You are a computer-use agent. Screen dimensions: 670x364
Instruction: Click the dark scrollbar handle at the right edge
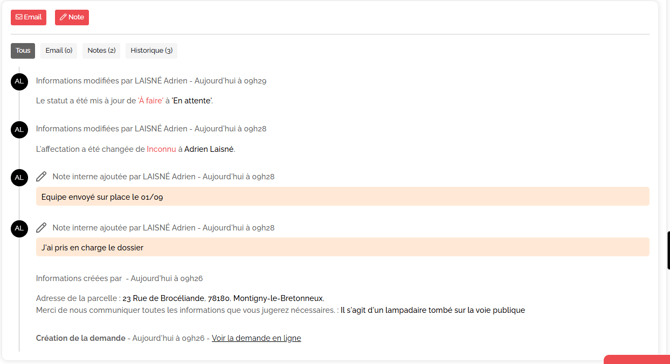point(668,250)
